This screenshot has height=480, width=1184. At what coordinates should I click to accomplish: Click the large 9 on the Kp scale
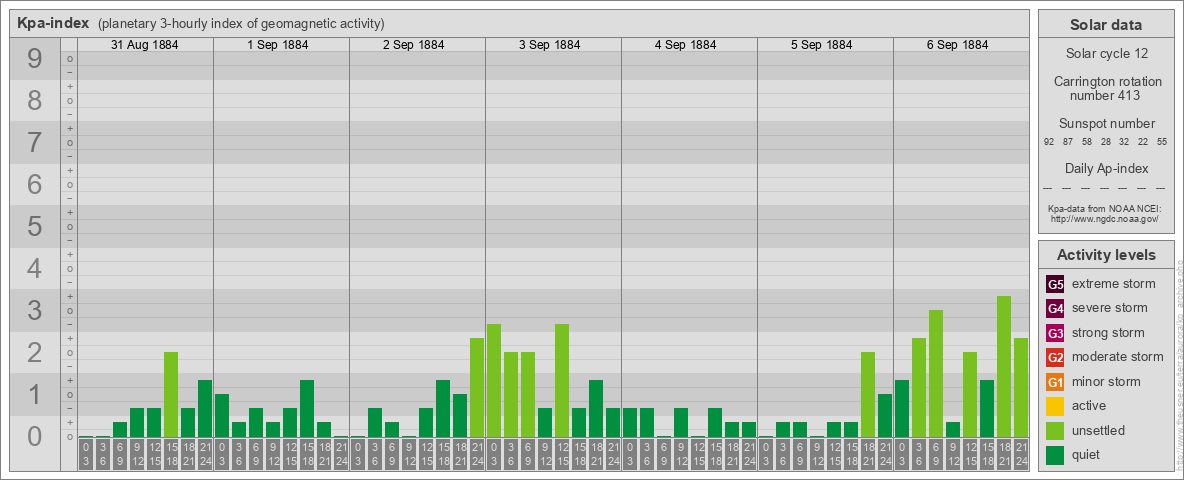tap(34, 59)
